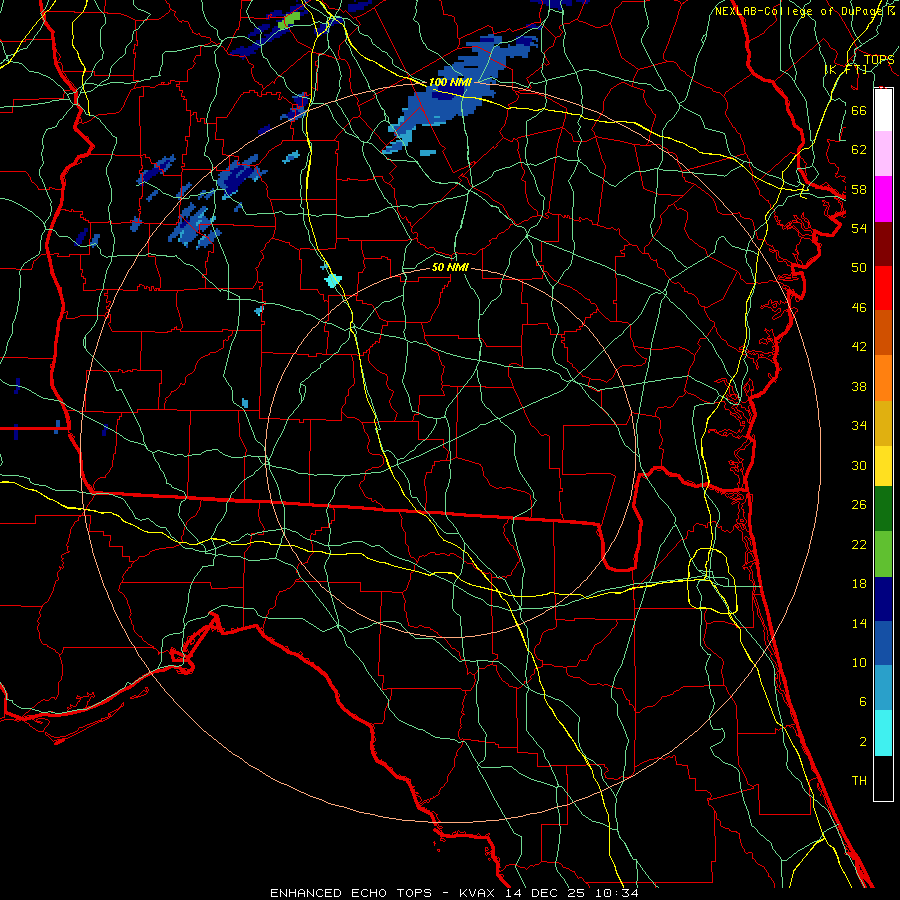Click the cyan 2-6 kft legend swatch
This screenshot has height=900, width=900.
pos(883,733)
